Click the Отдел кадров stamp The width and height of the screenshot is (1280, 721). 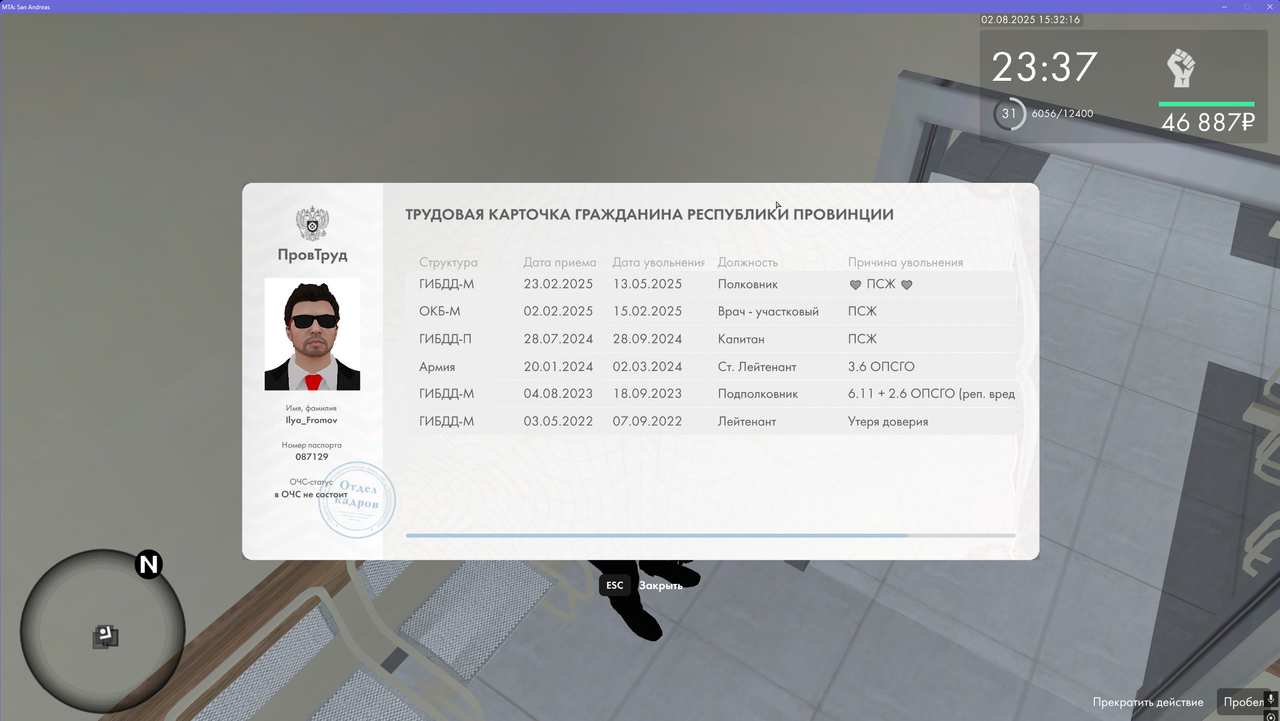click(x=357, y=500)
